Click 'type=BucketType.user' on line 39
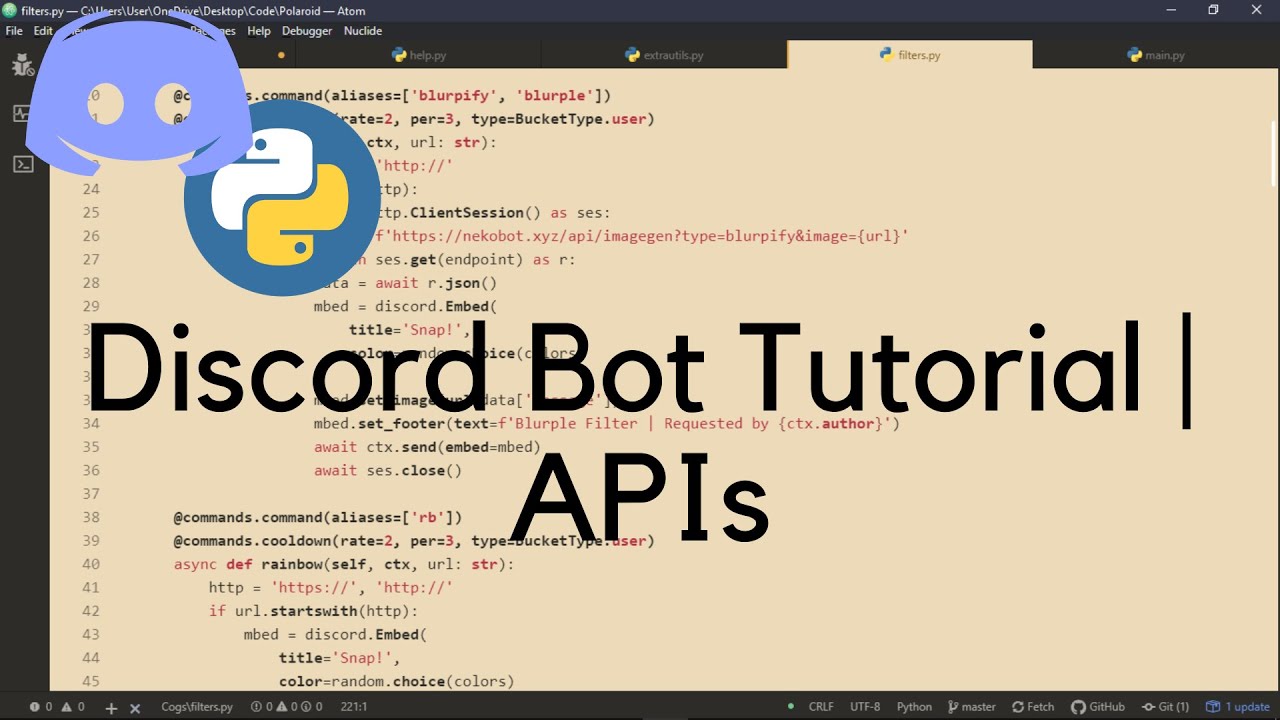The width and height of the screenshot is (1280, 720). (559, 541)
